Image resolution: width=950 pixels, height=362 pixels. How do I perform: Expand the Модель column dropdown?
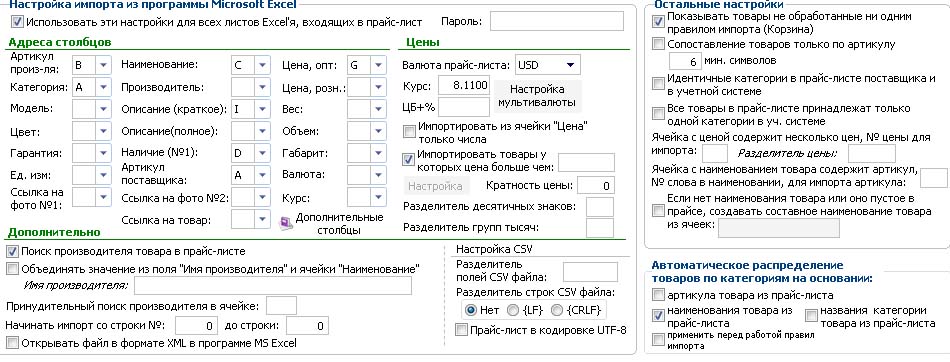pyautogui.click(x=104, y=110)
